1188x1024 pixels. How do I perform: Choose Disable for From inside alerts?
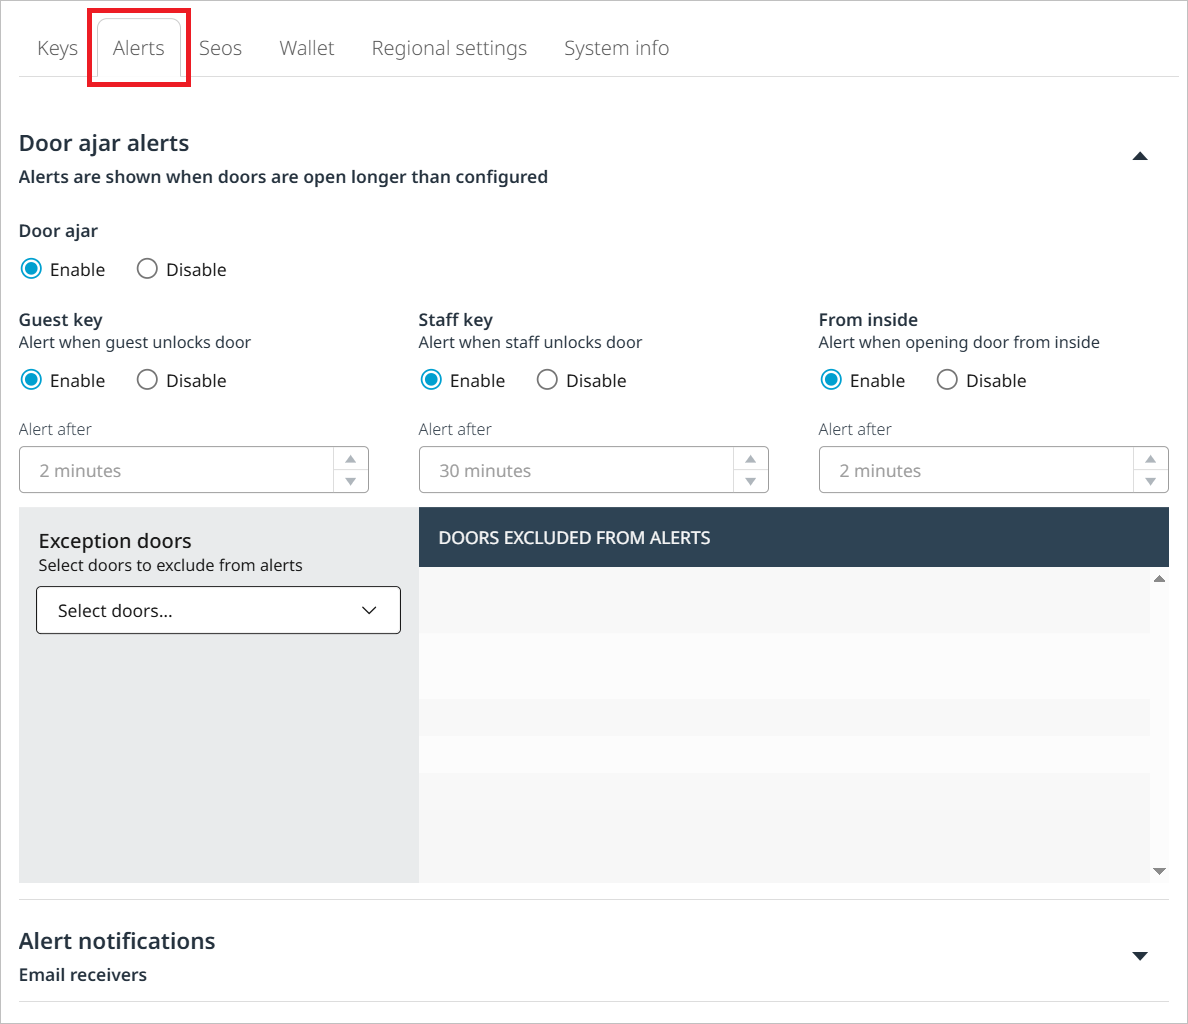pos(947,380)
